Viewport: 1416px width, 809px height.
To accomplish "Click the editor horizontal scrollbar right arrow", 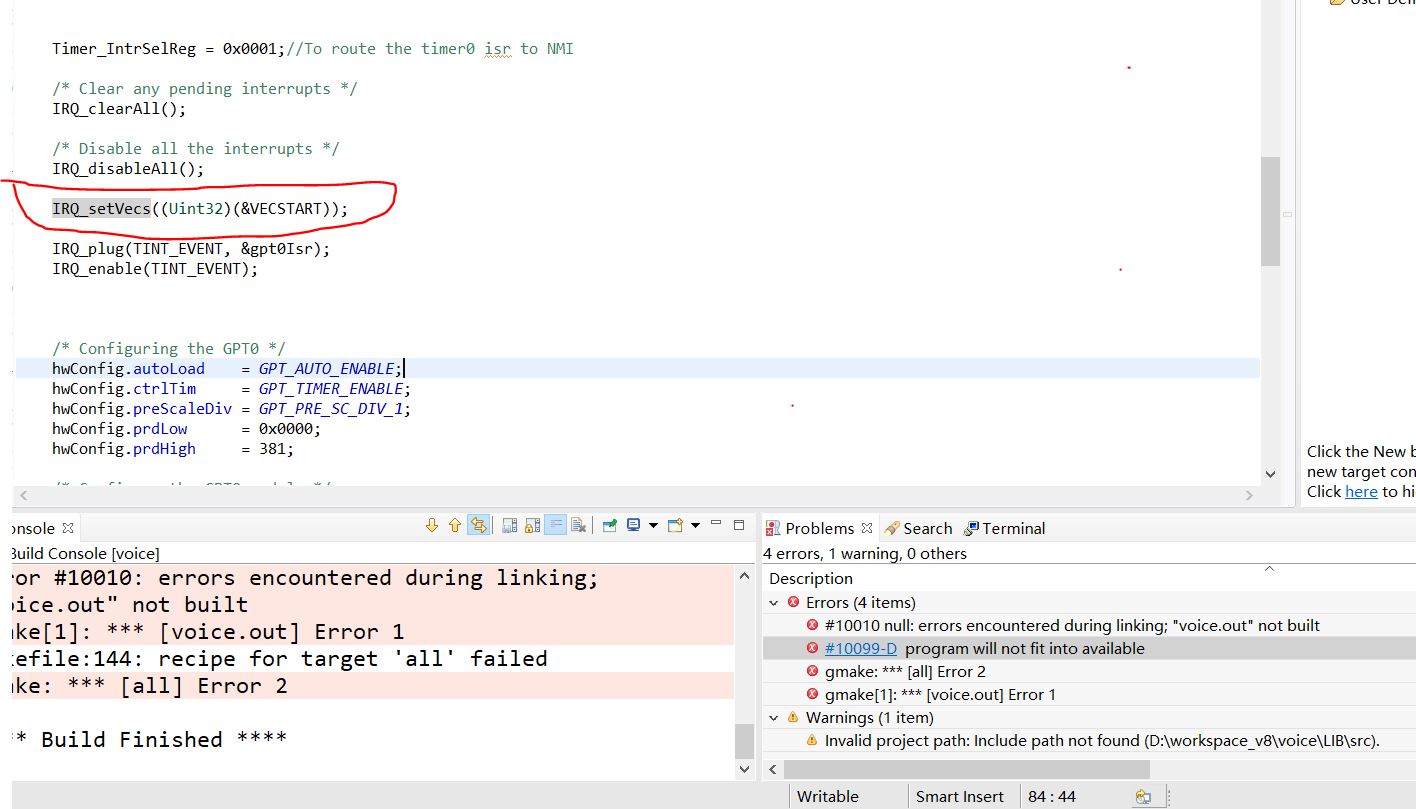I will [1250, 494].
